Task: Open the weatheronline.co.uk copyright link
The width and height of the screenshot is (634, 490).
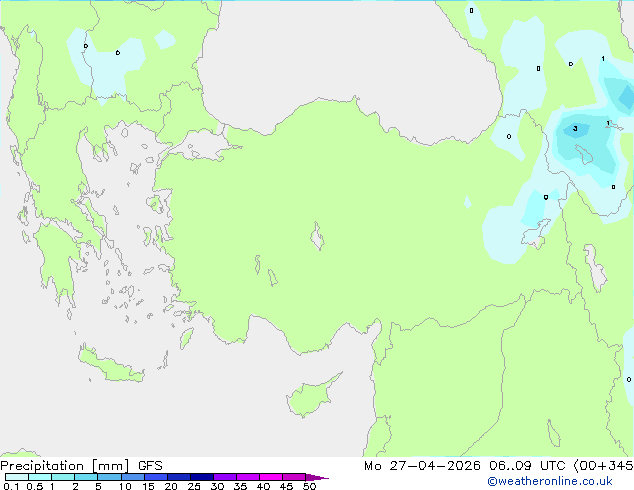Action: [550, 481]
